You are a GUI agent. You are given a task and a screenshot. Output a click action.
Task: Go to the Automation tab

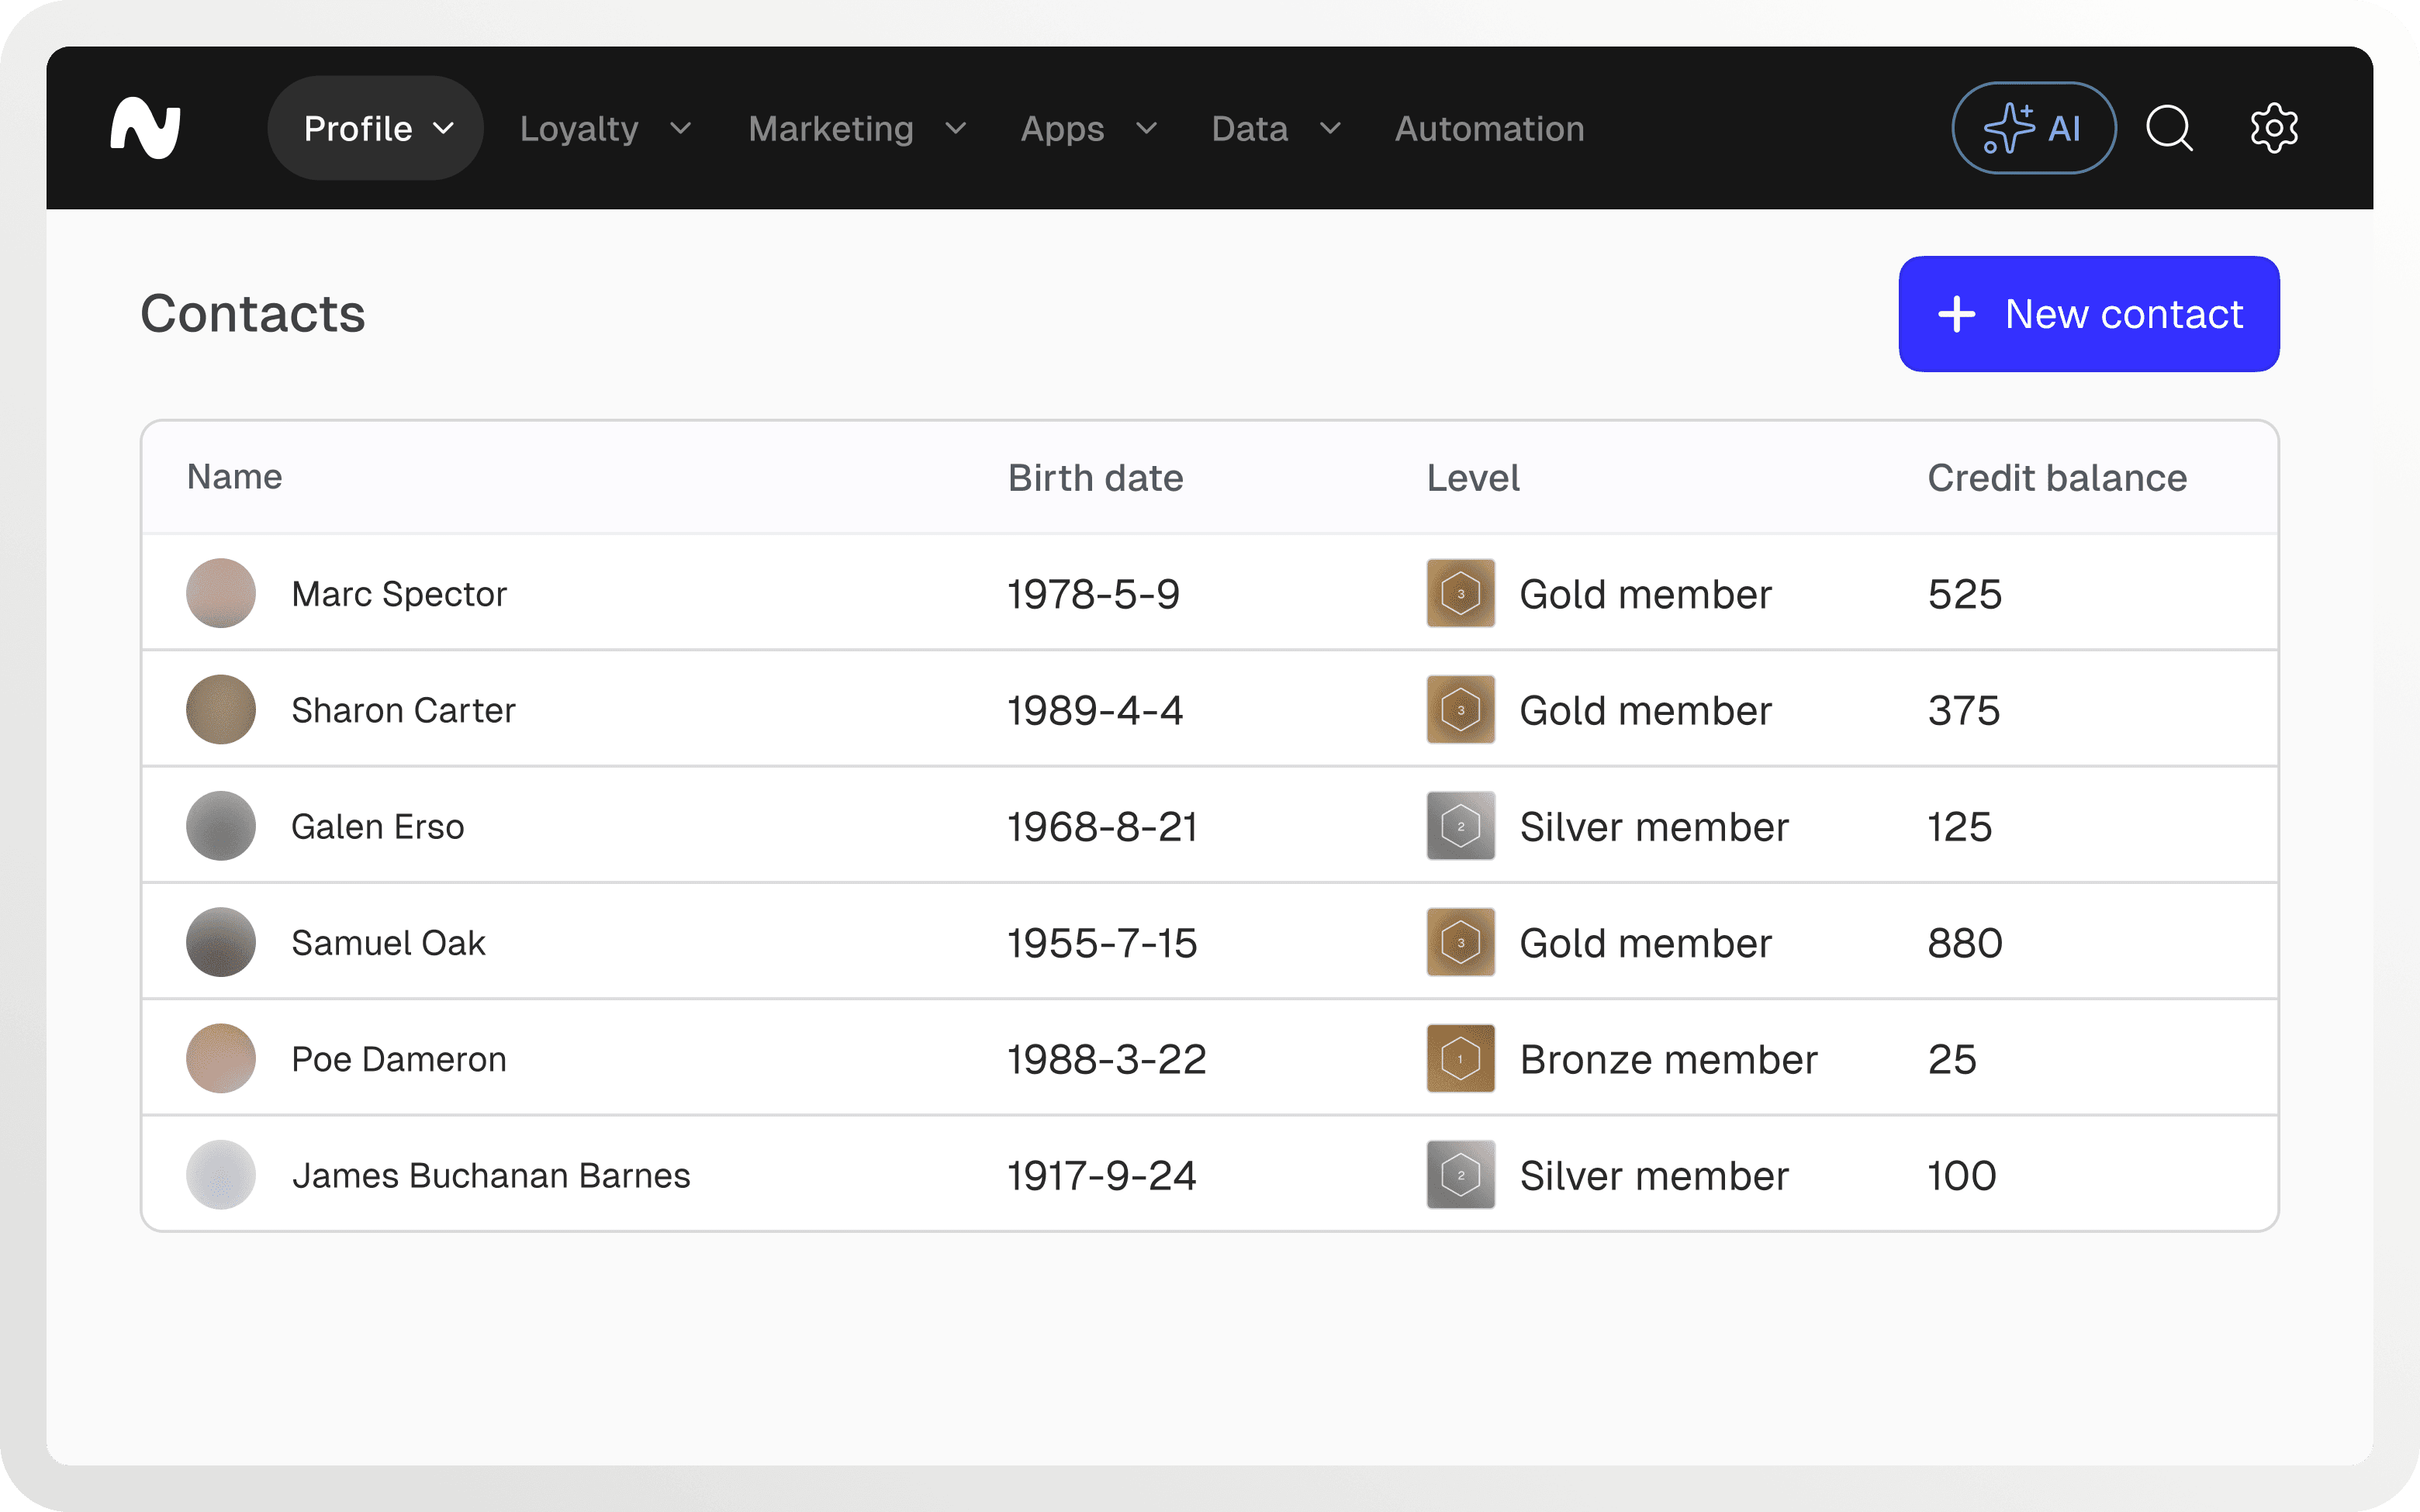pos(1489,128)
